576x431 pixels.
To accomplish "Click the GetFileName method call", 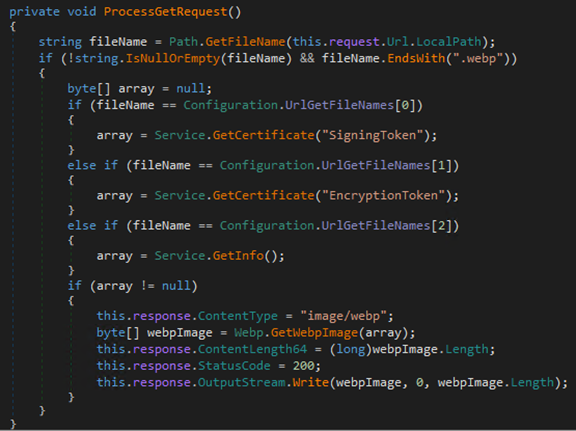I will (x=245, y=42).
